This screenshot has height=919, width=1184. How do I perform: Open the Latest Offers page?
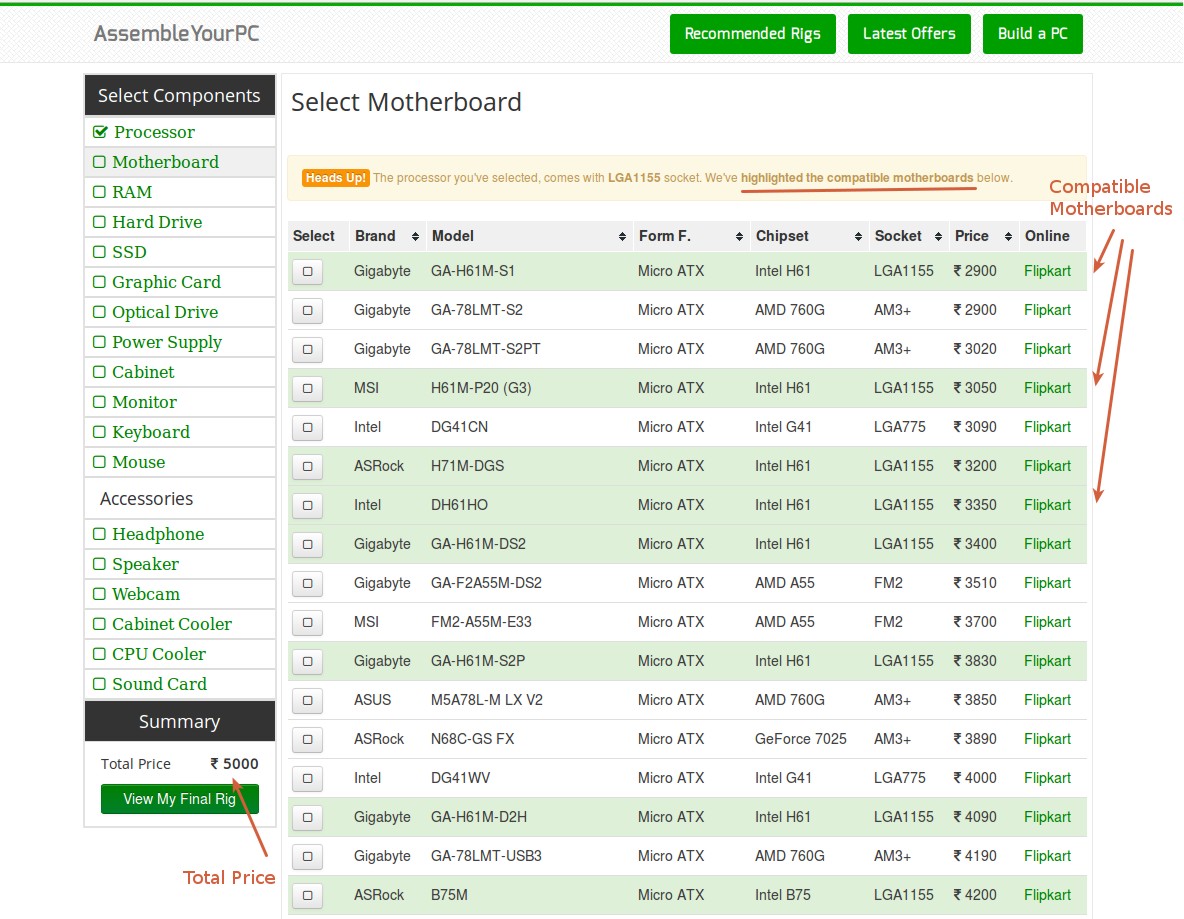pos(909,33)
